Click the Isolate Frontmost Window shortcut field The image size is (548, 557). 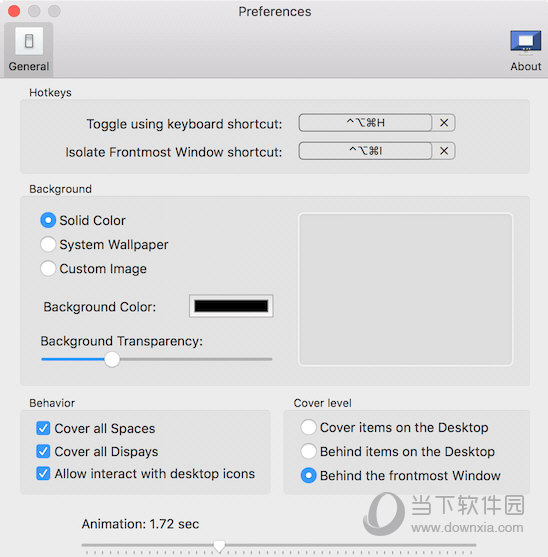point(365,151)
